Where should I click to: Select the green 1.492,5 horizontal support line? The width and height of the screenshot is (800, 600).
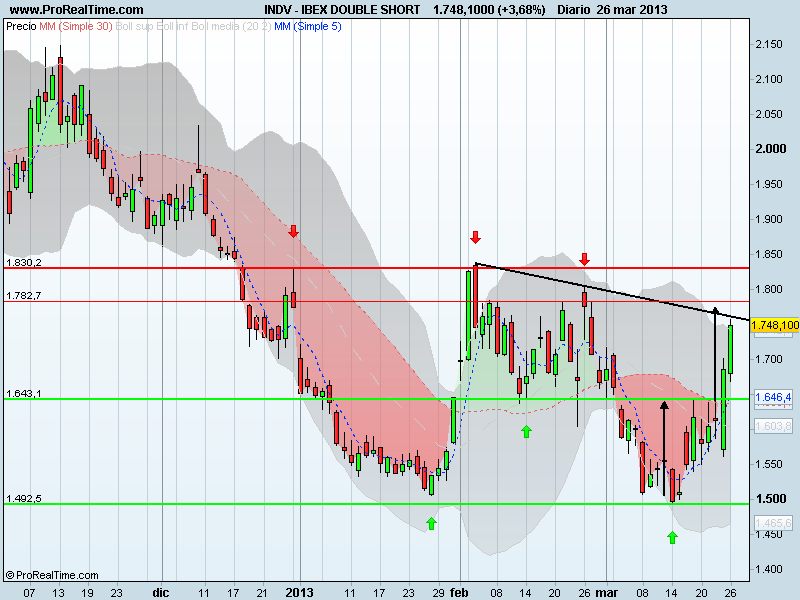click(377, 504)
